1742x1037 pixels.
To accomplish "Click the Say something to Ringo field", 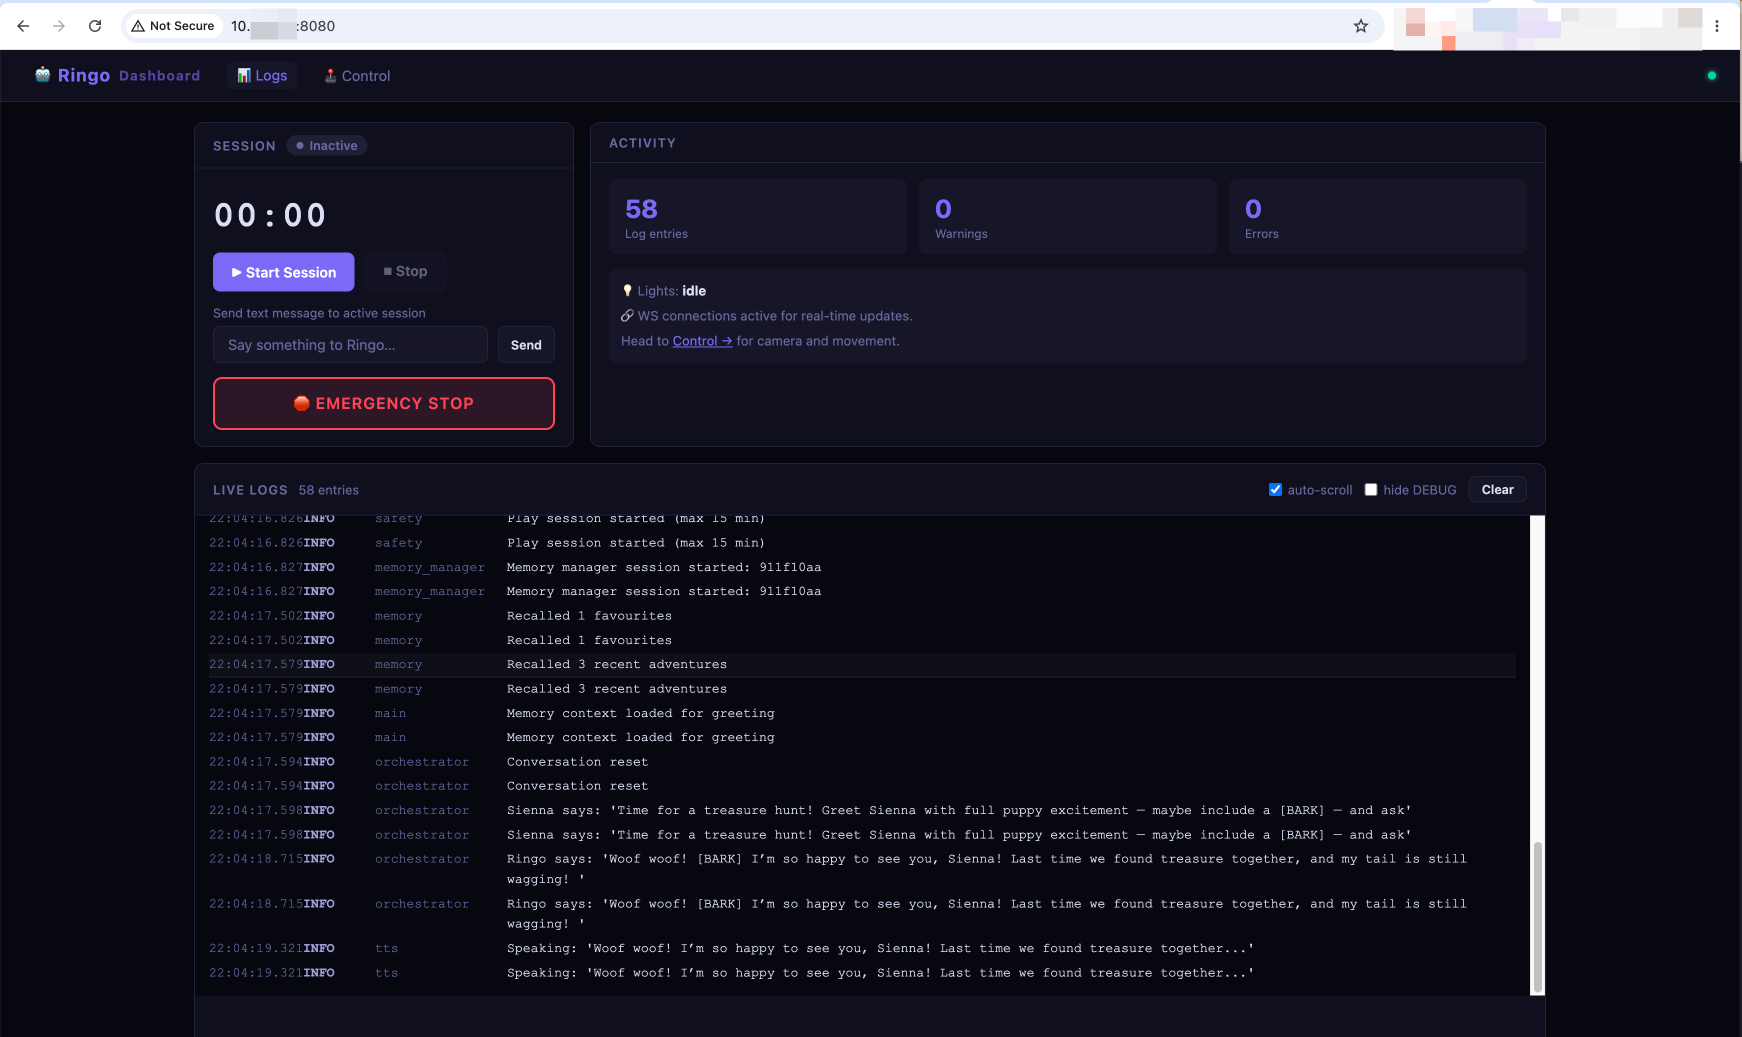I will (350, 345).
